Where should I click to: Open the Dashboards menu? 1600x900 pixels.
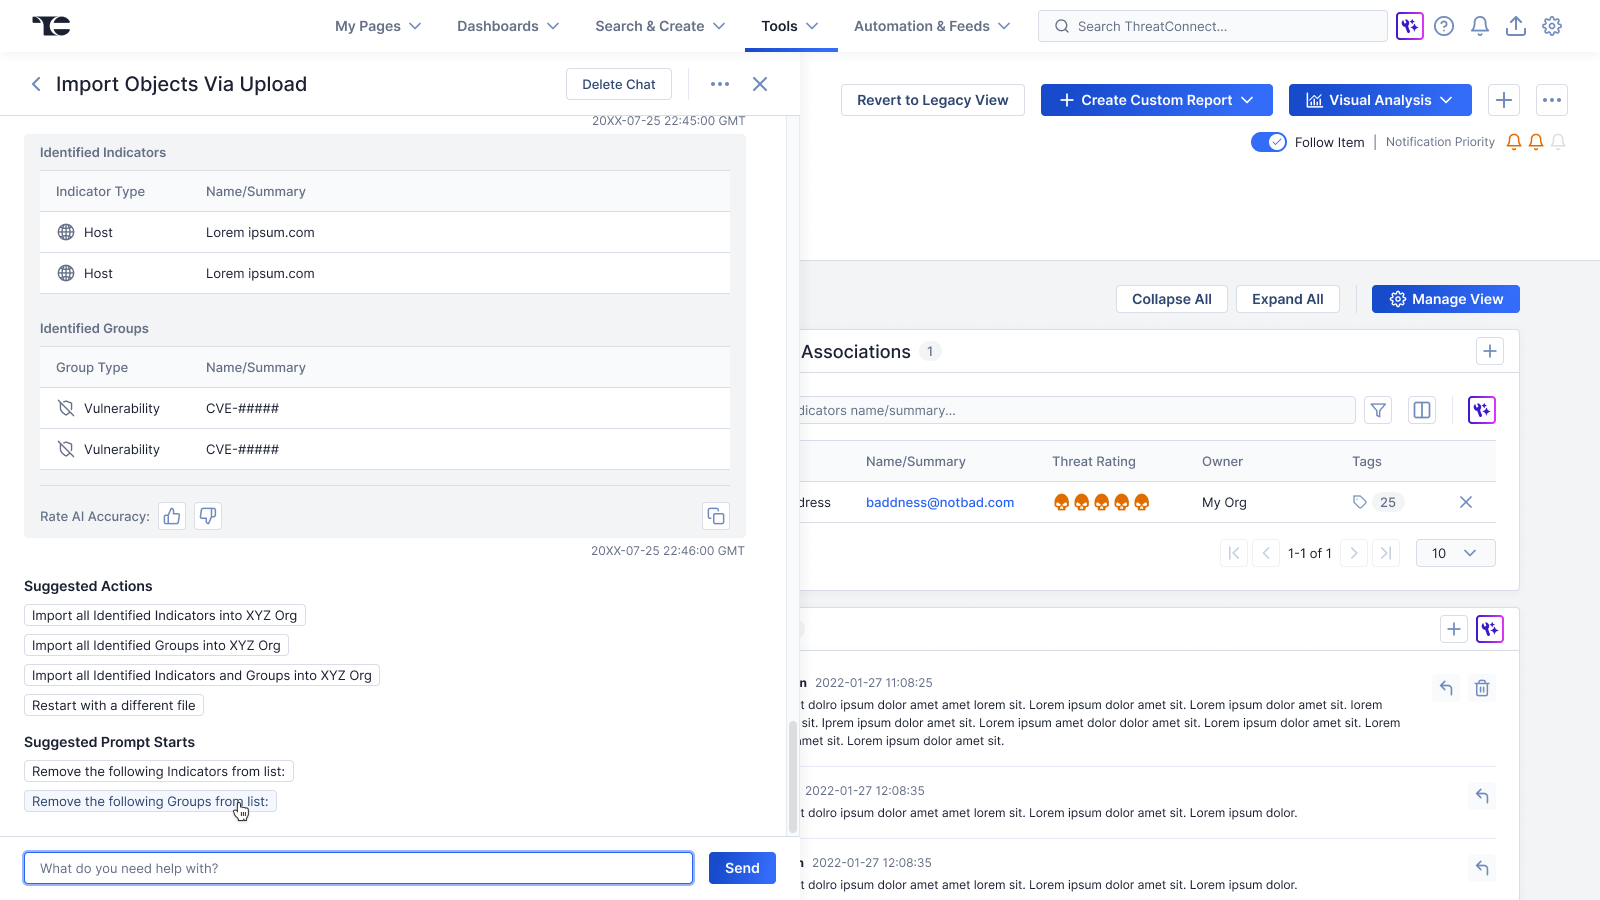[508, 26]
